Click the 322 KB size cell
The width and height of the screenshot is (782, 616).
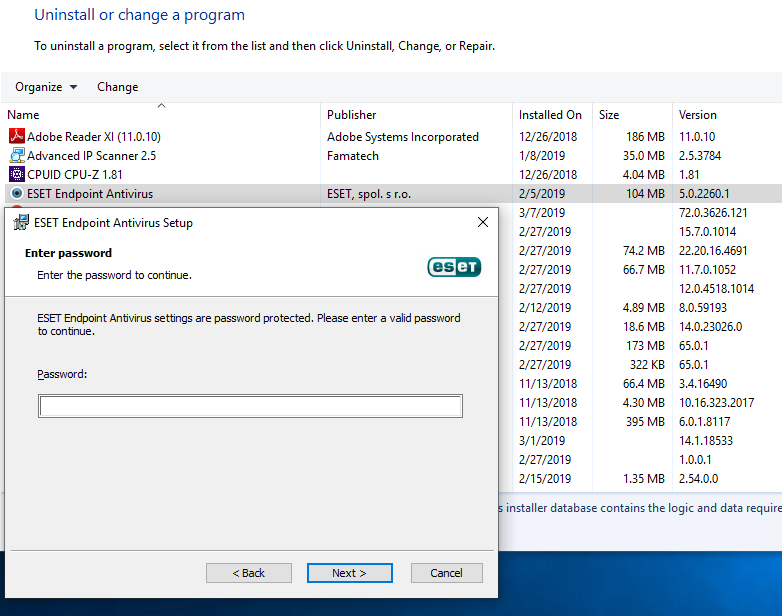coord(647,365)
